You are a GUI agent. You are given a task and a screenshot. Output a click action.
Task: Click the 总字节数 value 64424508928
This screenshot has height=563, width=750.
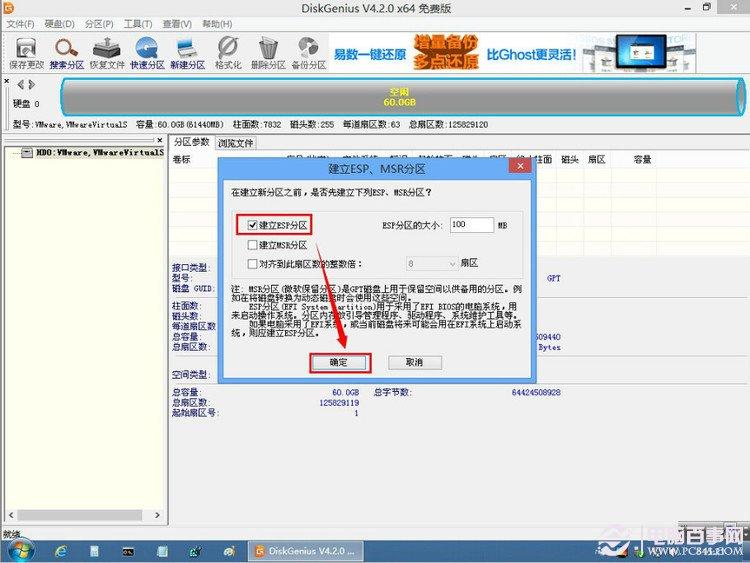[x=536, y=392]
